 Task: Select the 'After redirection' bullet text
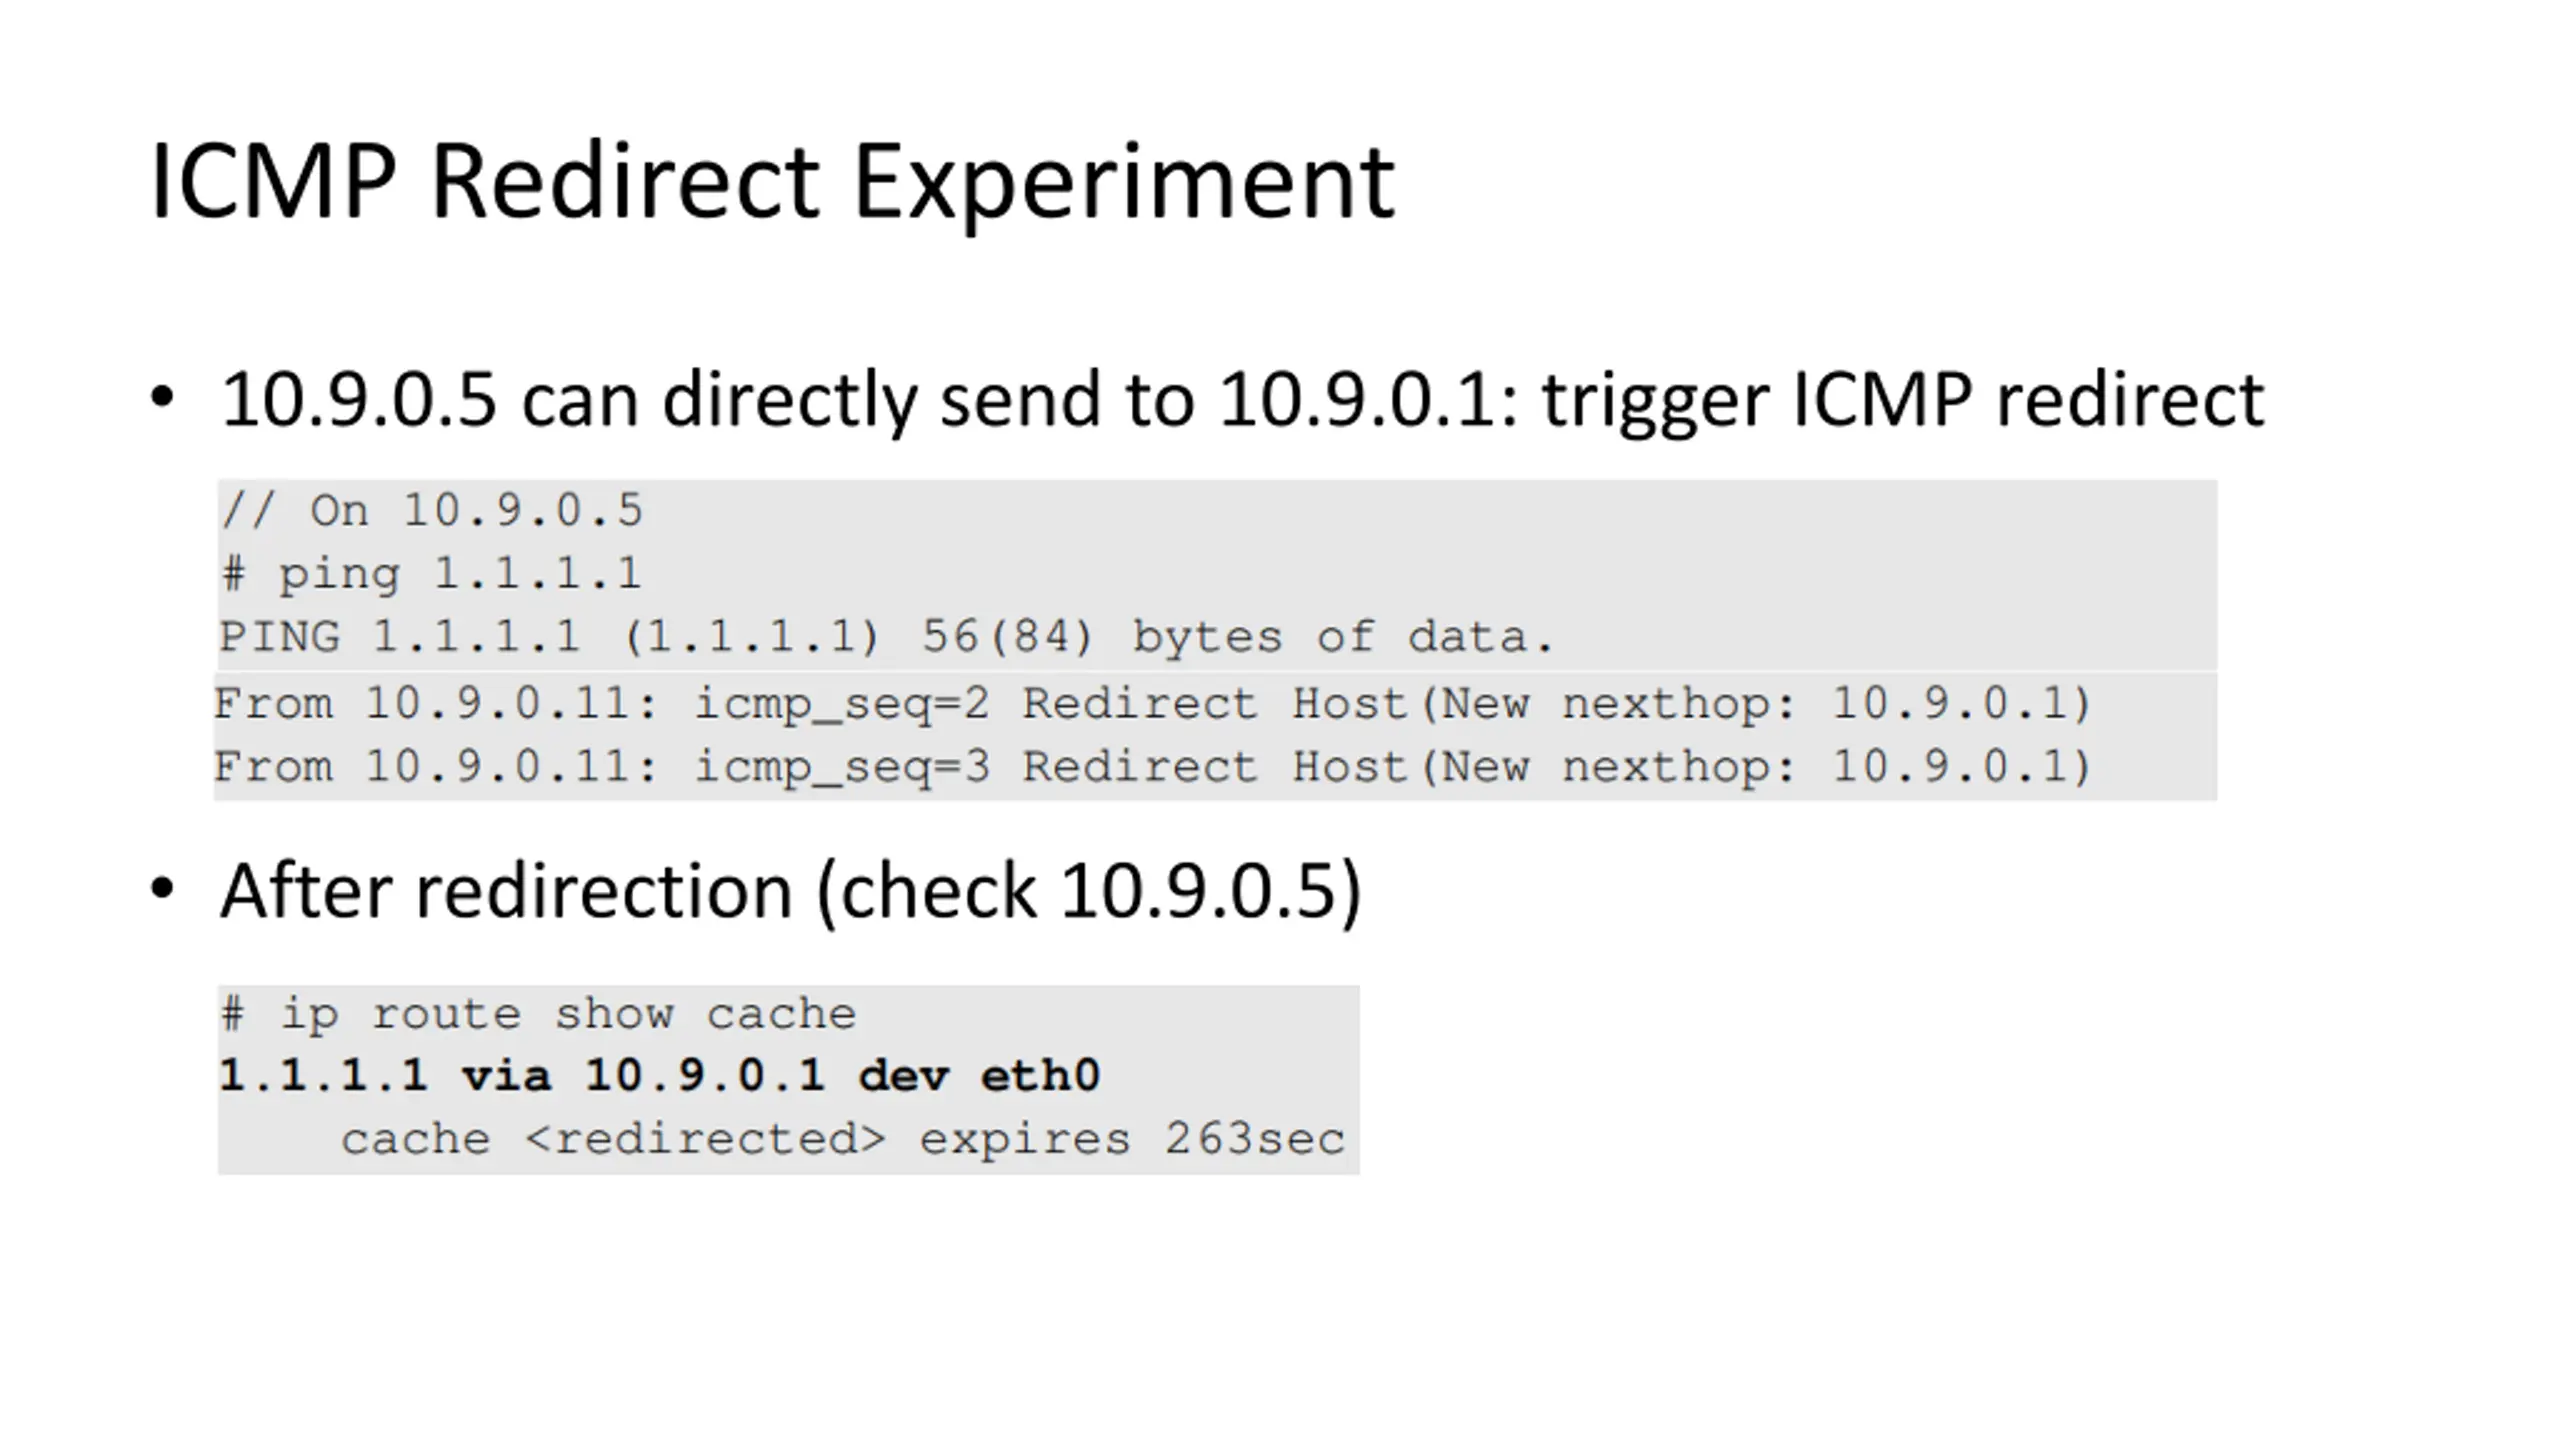point(791,891)
